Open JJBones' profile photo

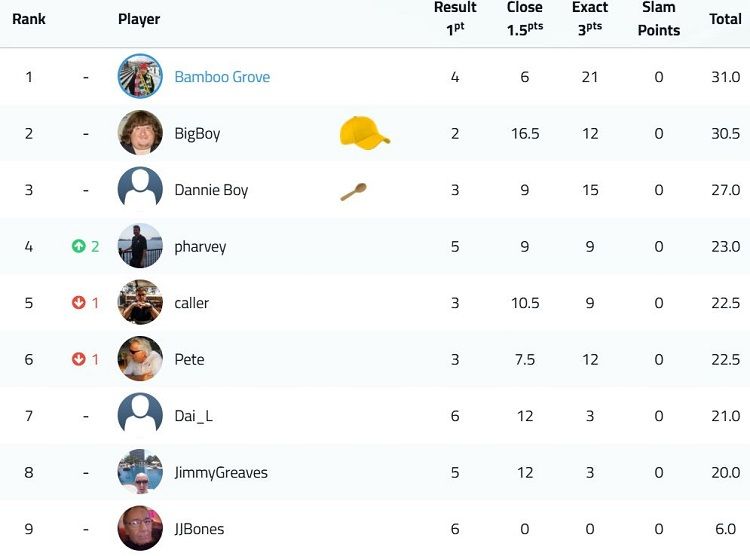coord(140,528)
